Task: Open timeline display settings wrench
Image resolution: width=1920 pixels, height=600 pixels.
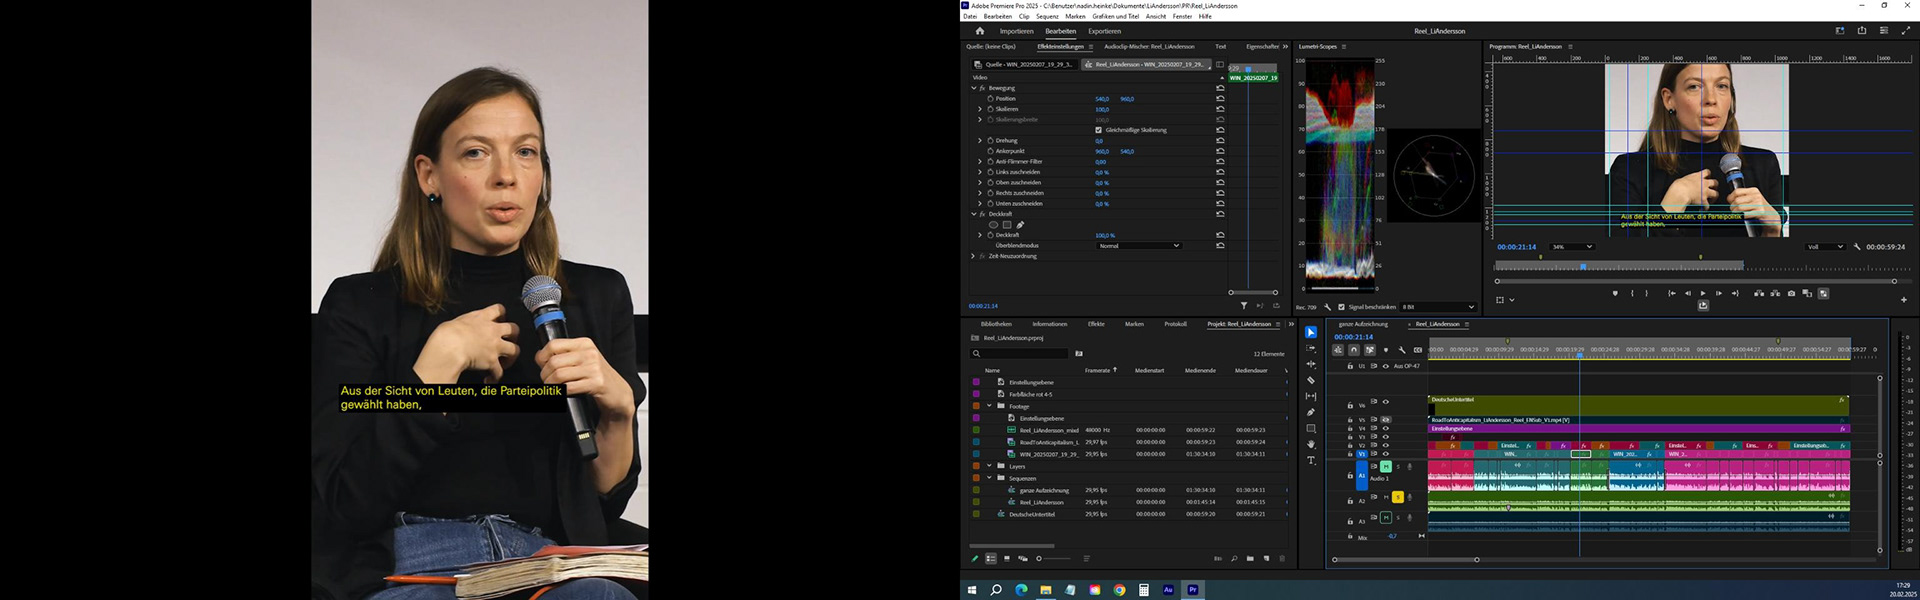Action: click(x=1402, y=350)
